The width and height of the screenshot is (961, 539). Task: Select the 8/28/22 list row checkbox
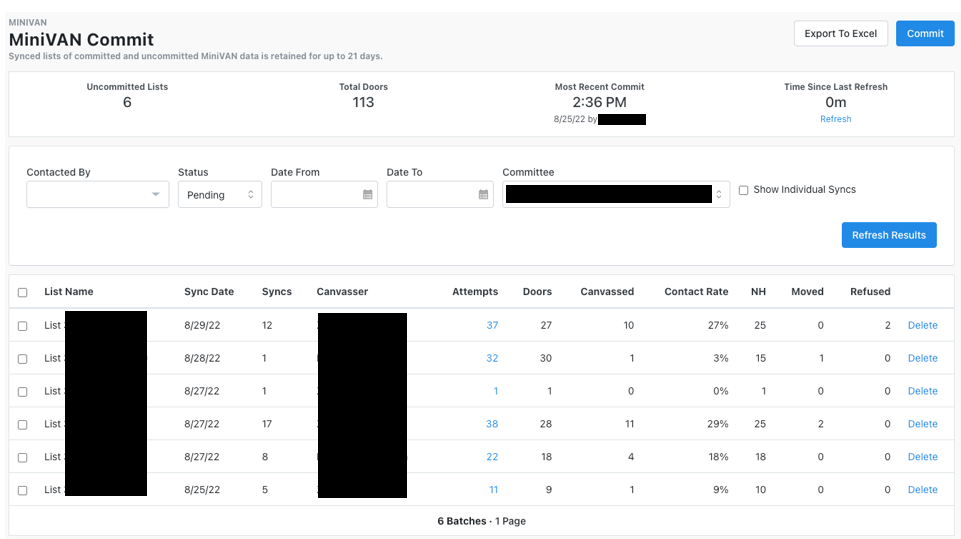coord(23,359)
